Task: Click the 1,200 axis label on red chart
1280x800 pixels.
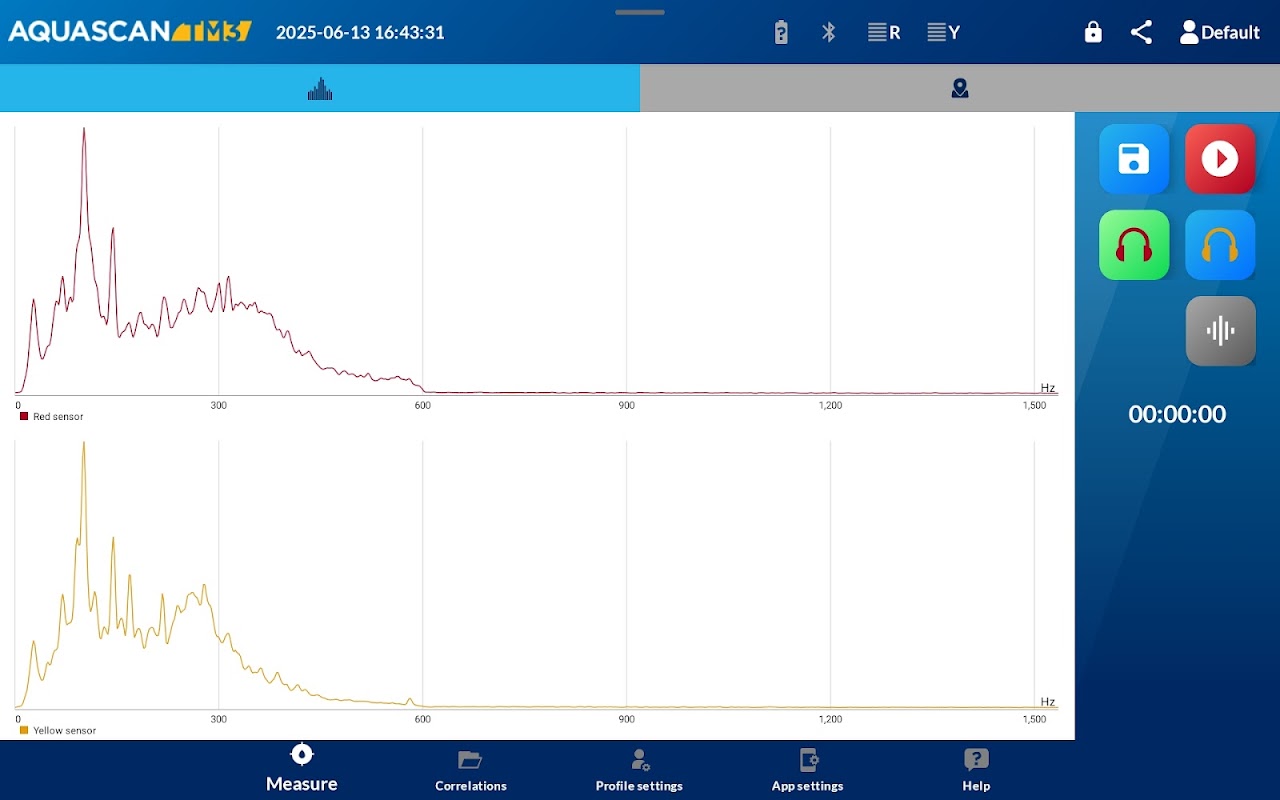Action: pos(830,405)
